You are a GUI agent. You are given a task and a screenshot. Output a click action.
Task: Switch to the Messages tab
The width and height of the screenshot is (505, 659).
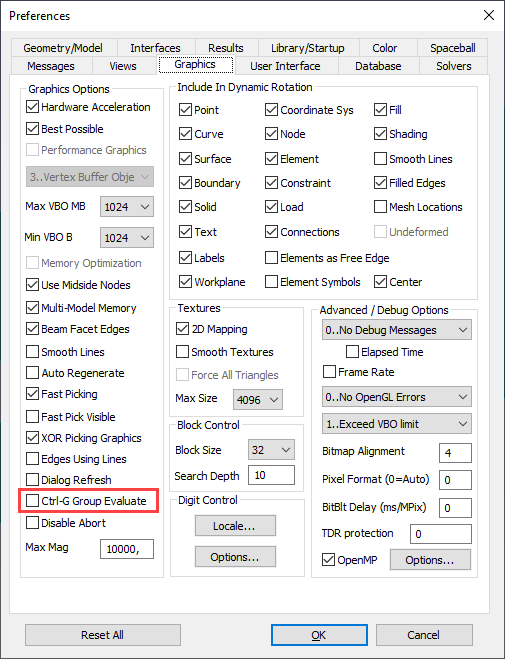click(51, 66)
